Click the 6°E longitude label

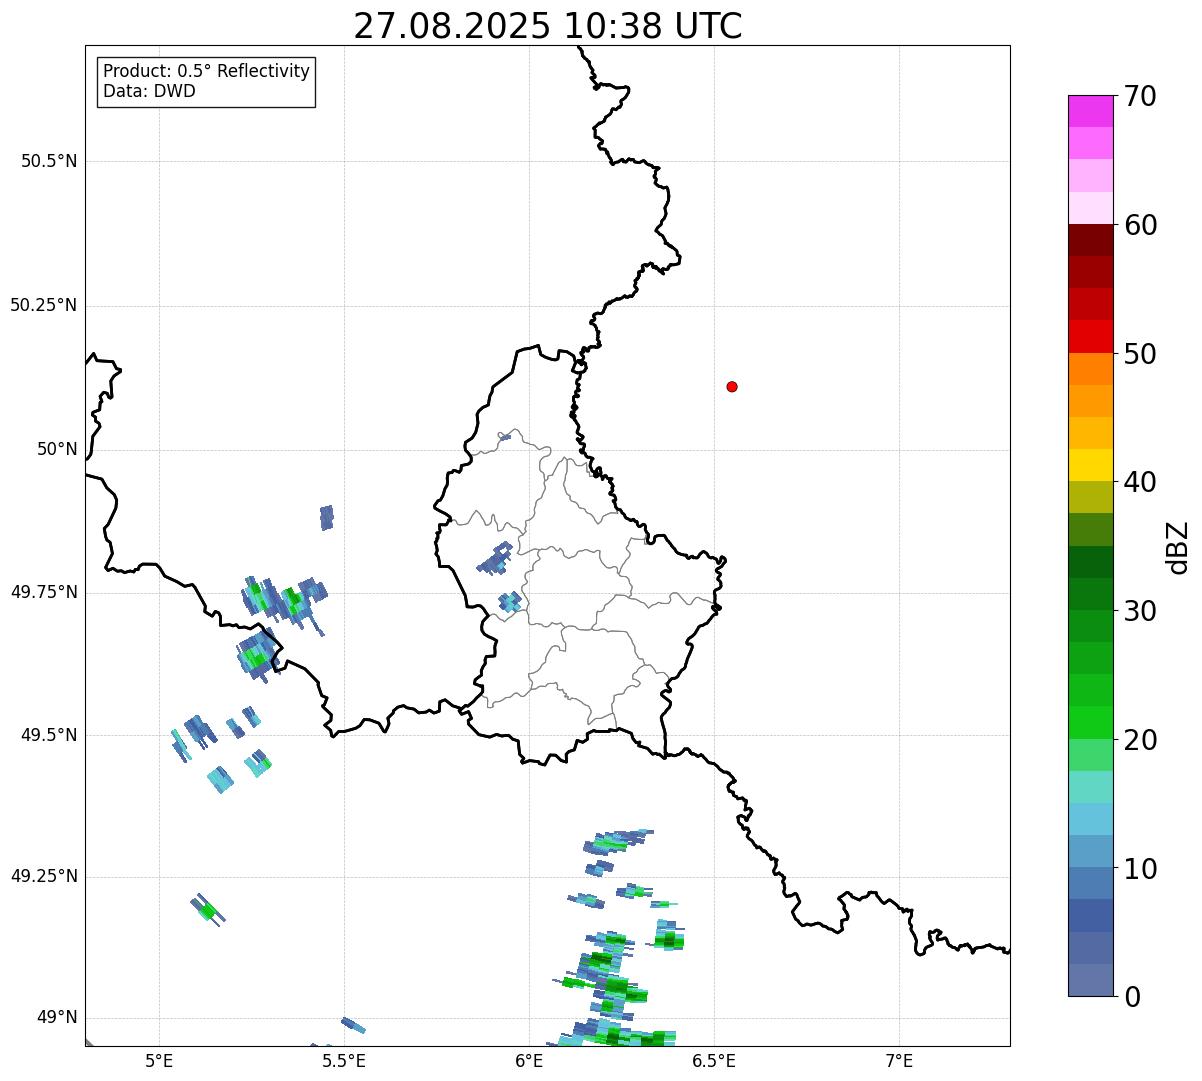(529, 1060)
